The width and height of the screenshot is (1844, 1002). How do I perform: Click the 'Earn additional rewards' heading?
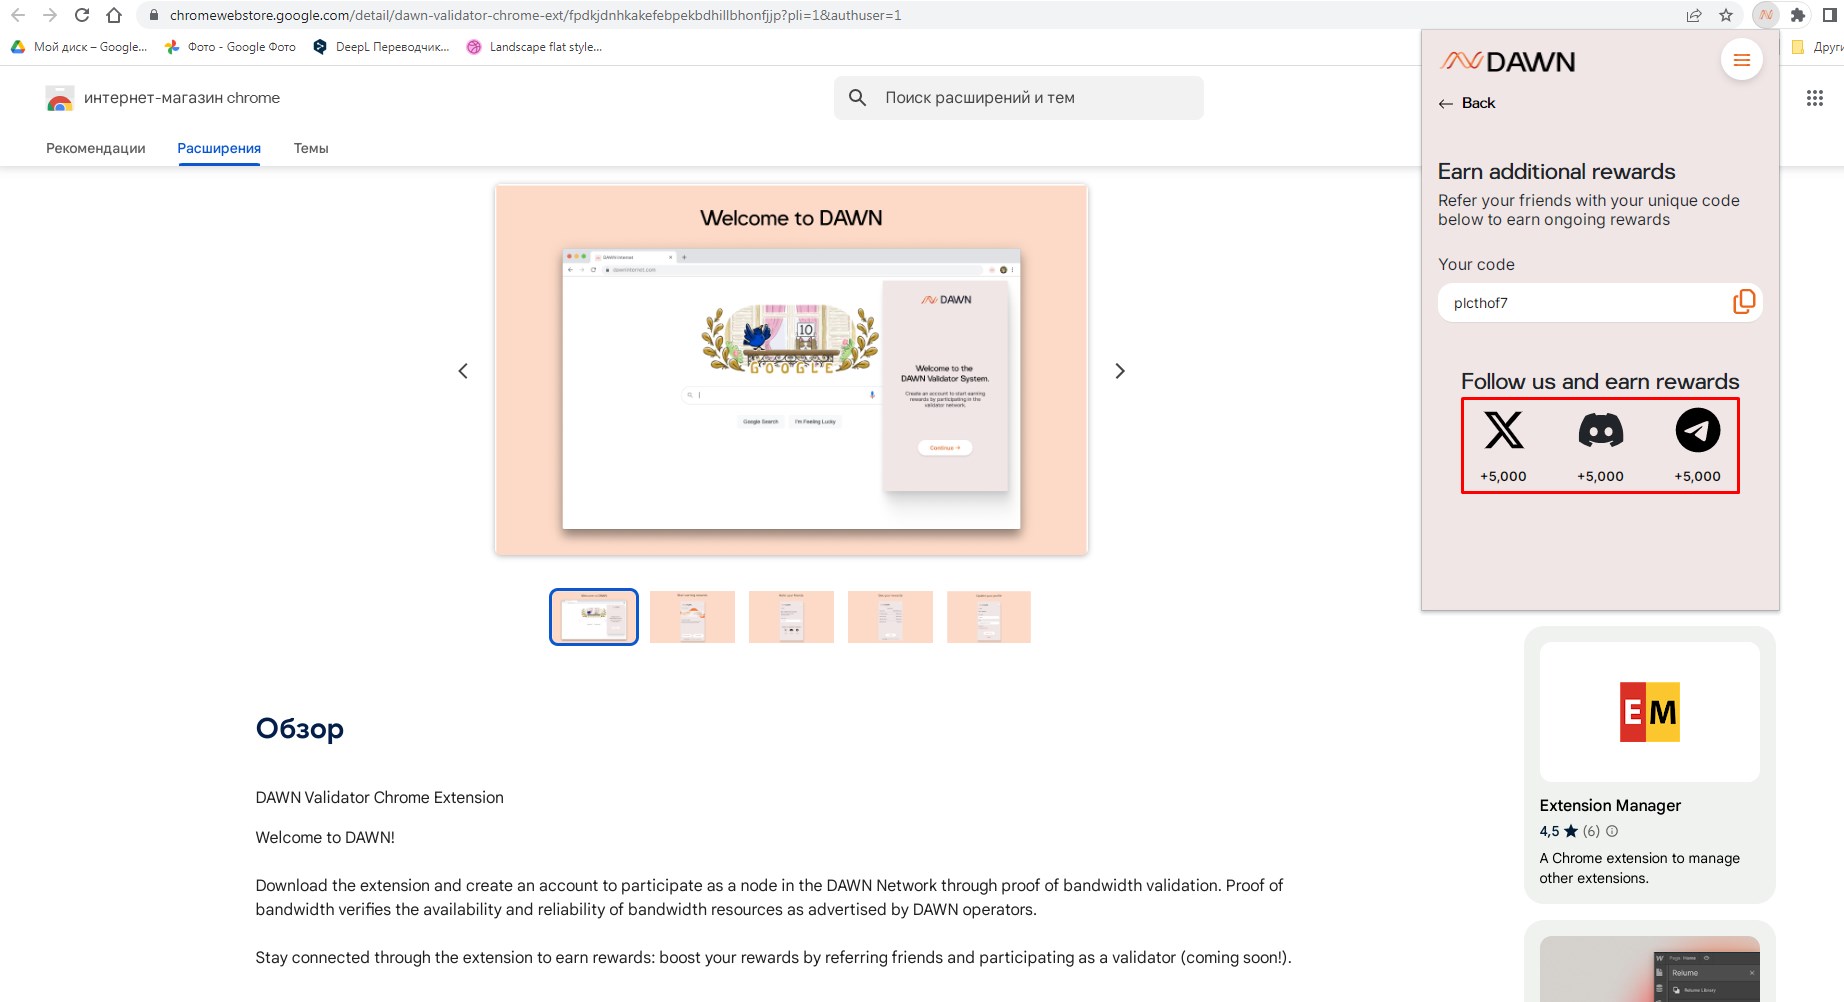point(1556,171)
